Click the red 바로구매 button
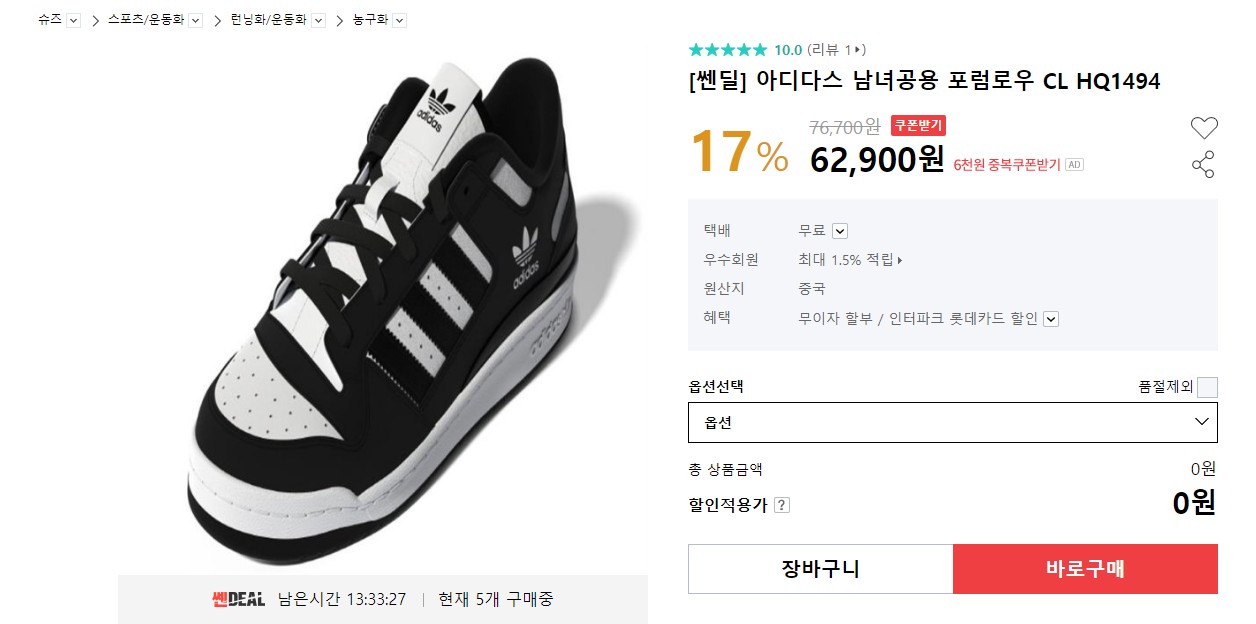 (x=1085, y=569)
